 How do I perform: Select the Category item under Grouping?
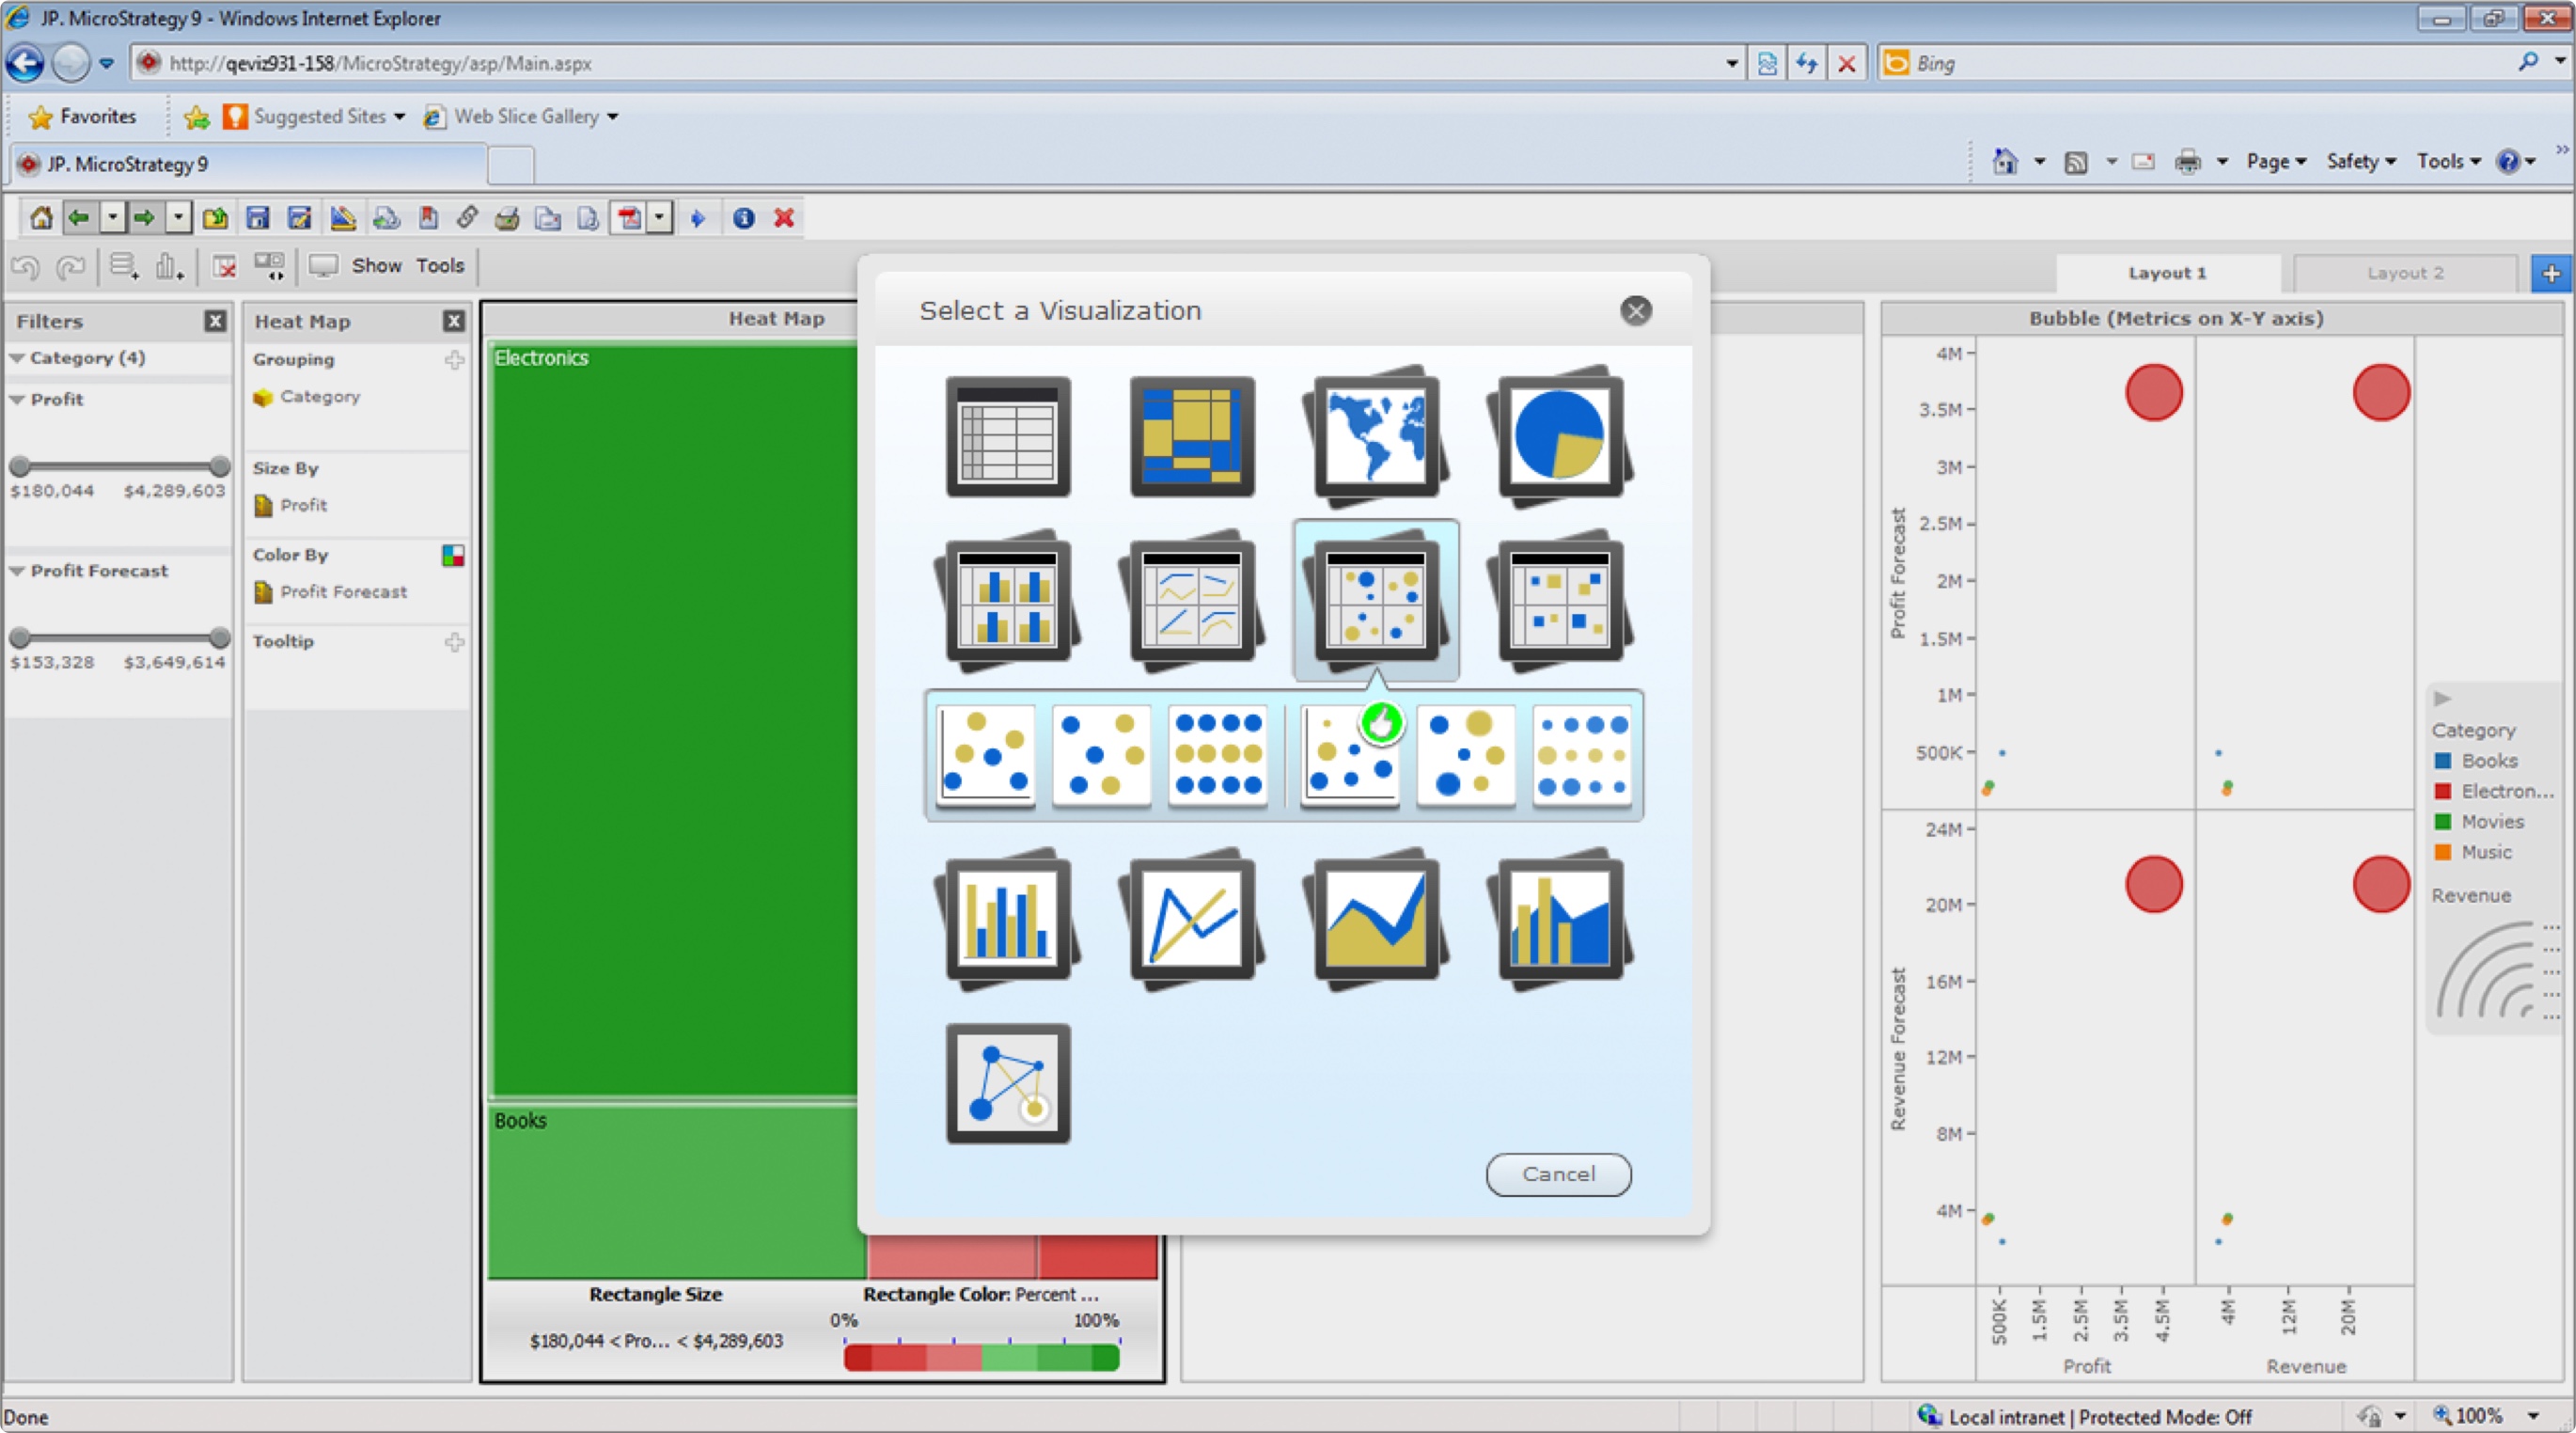pos(307,397)
